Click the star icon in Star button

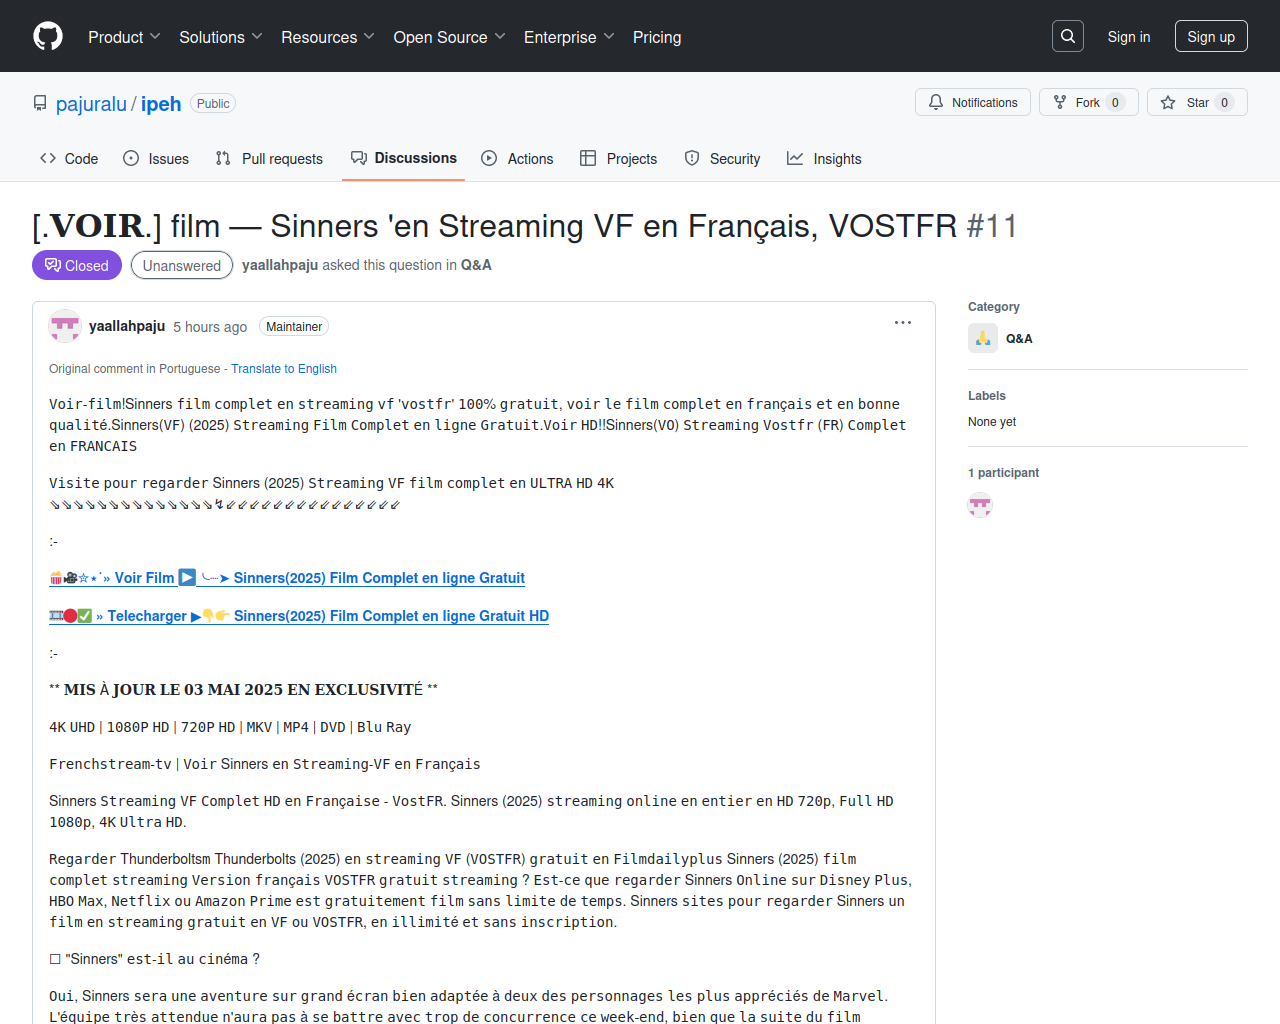pyautogui.click(x=1168, y=102)
